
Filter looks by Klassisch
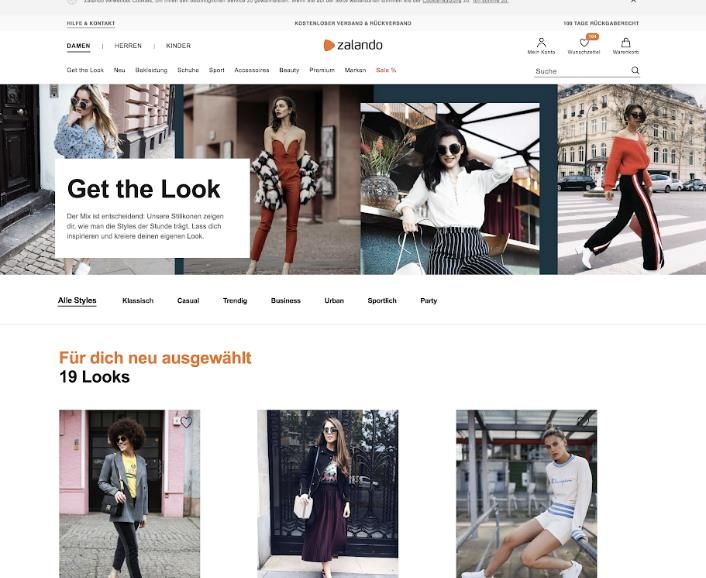(138, 301)
